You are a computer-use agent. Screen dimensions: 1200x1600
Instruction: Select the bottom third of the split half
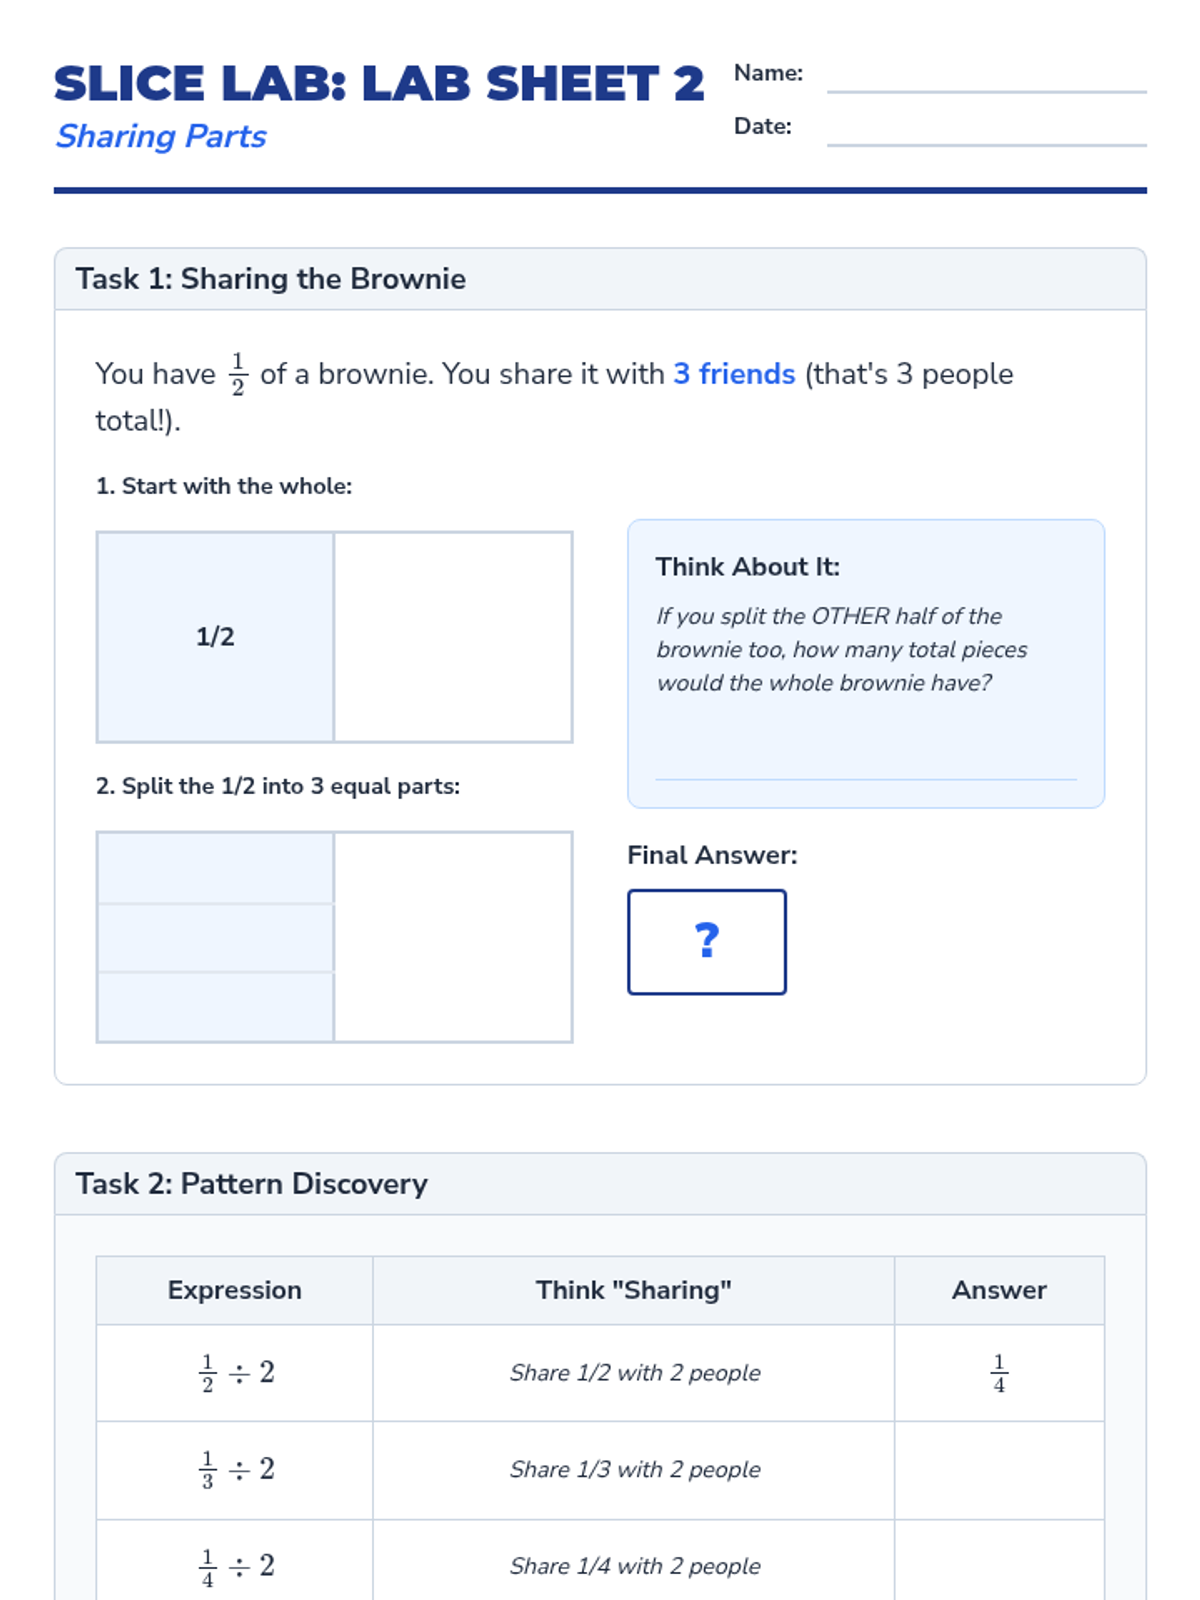[215, 1007]
